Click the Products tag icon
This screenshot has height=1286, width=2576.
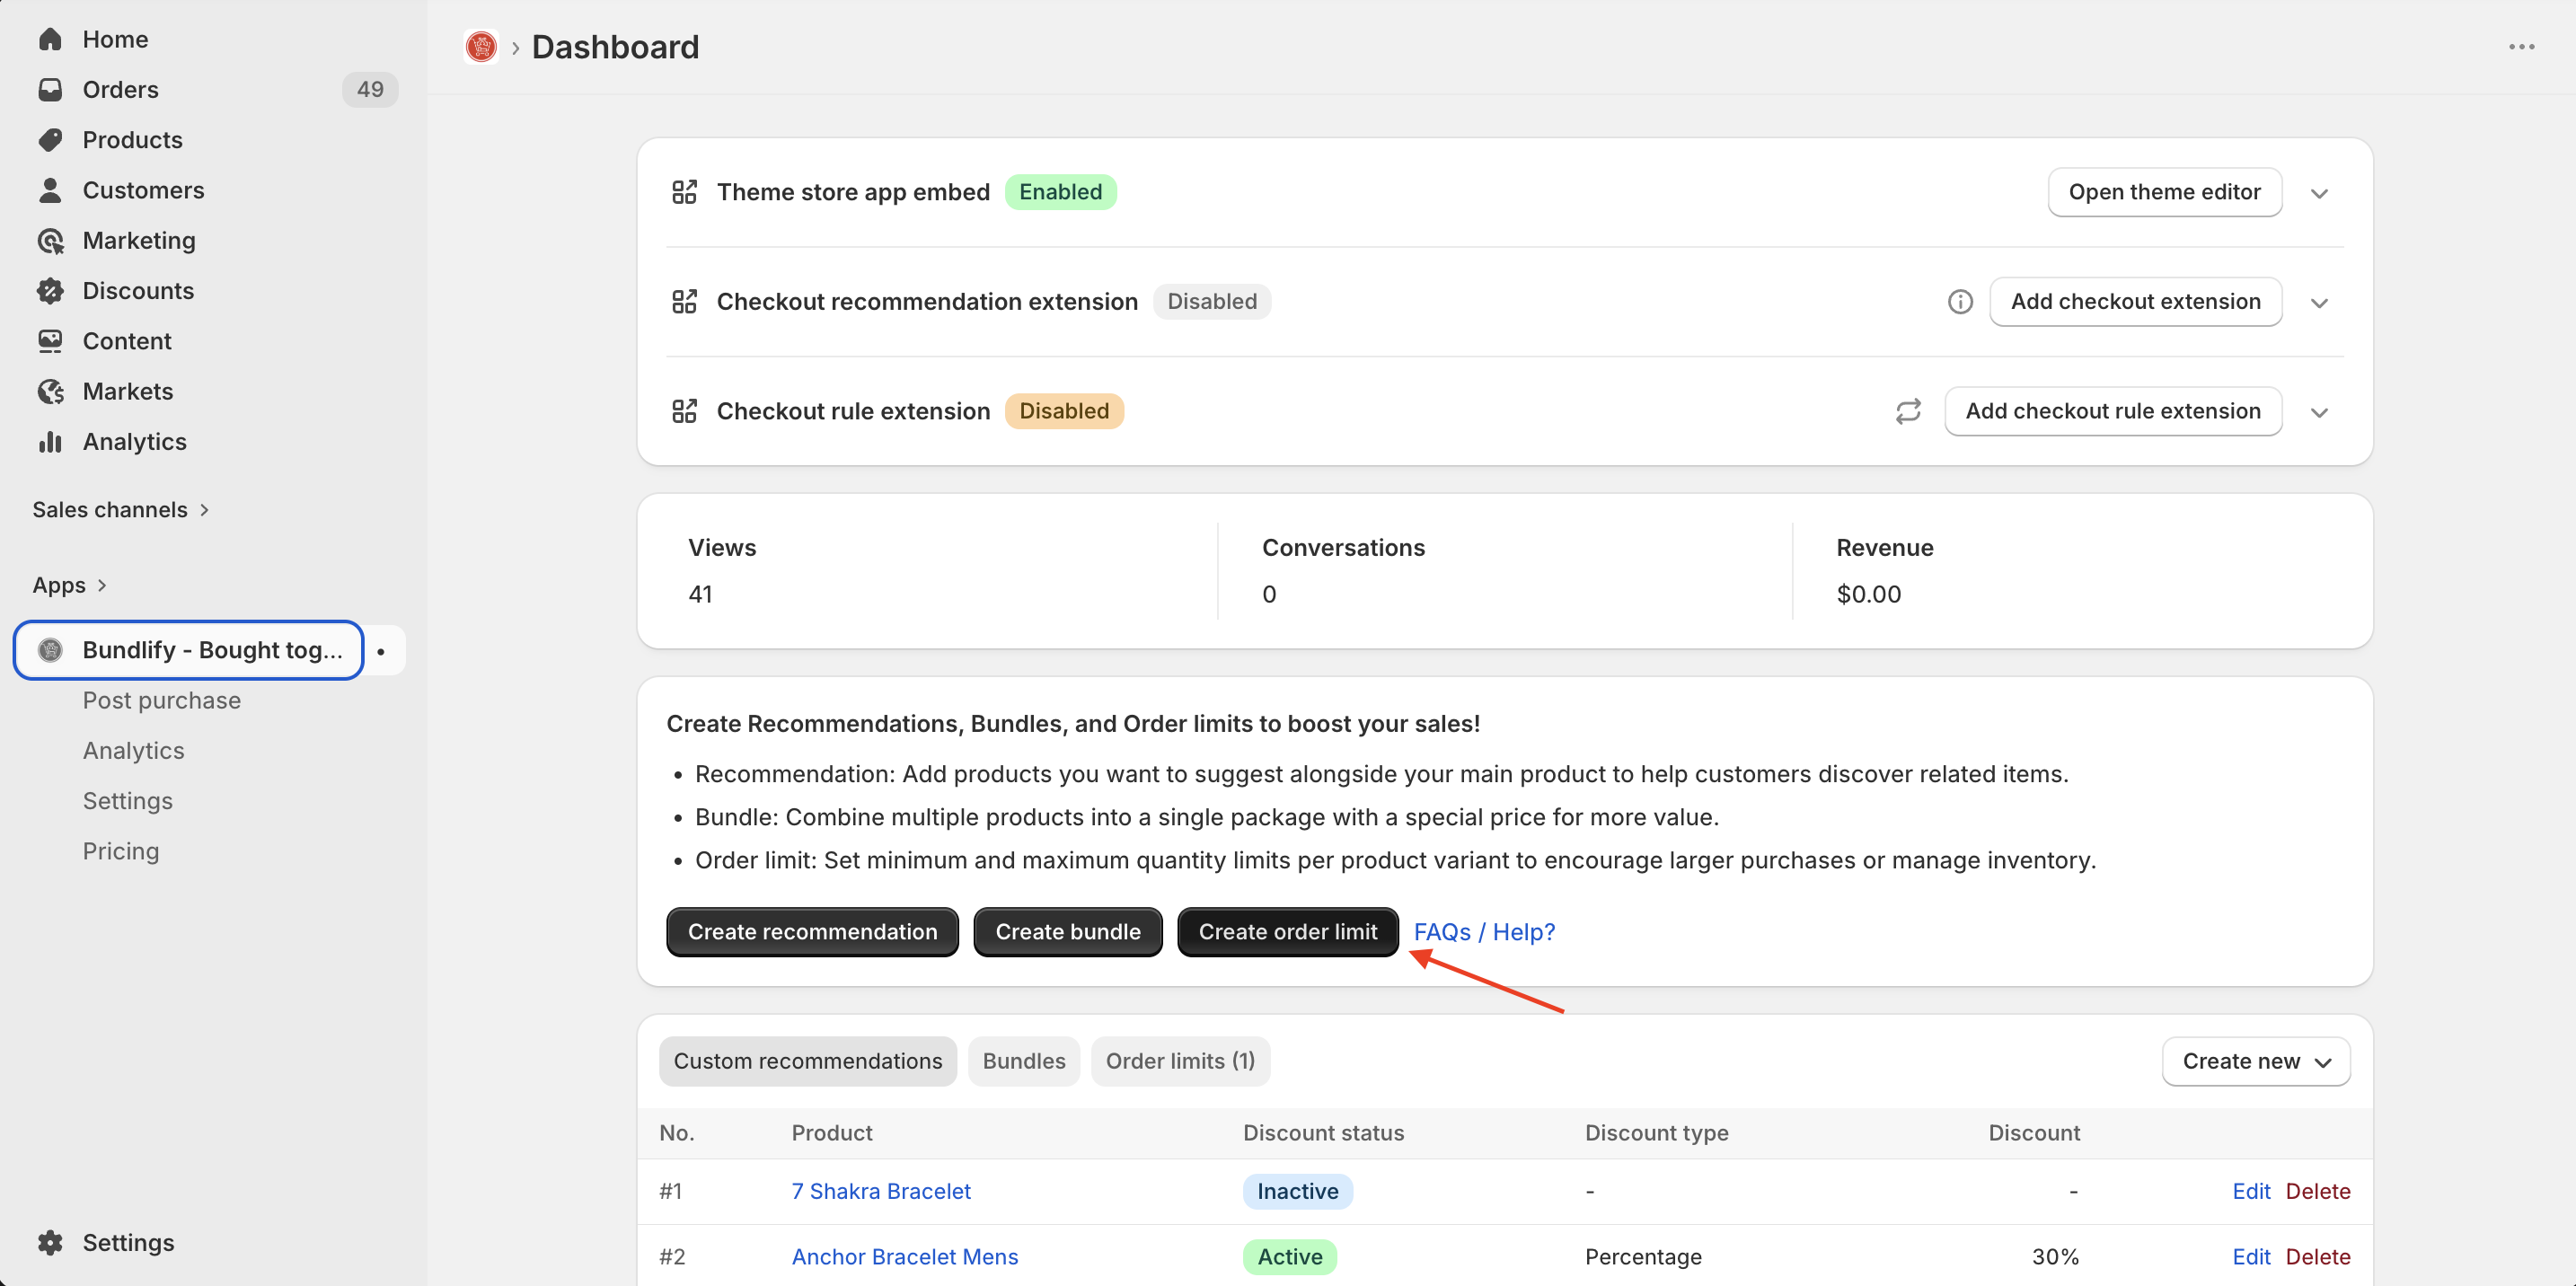pos(50,140)
